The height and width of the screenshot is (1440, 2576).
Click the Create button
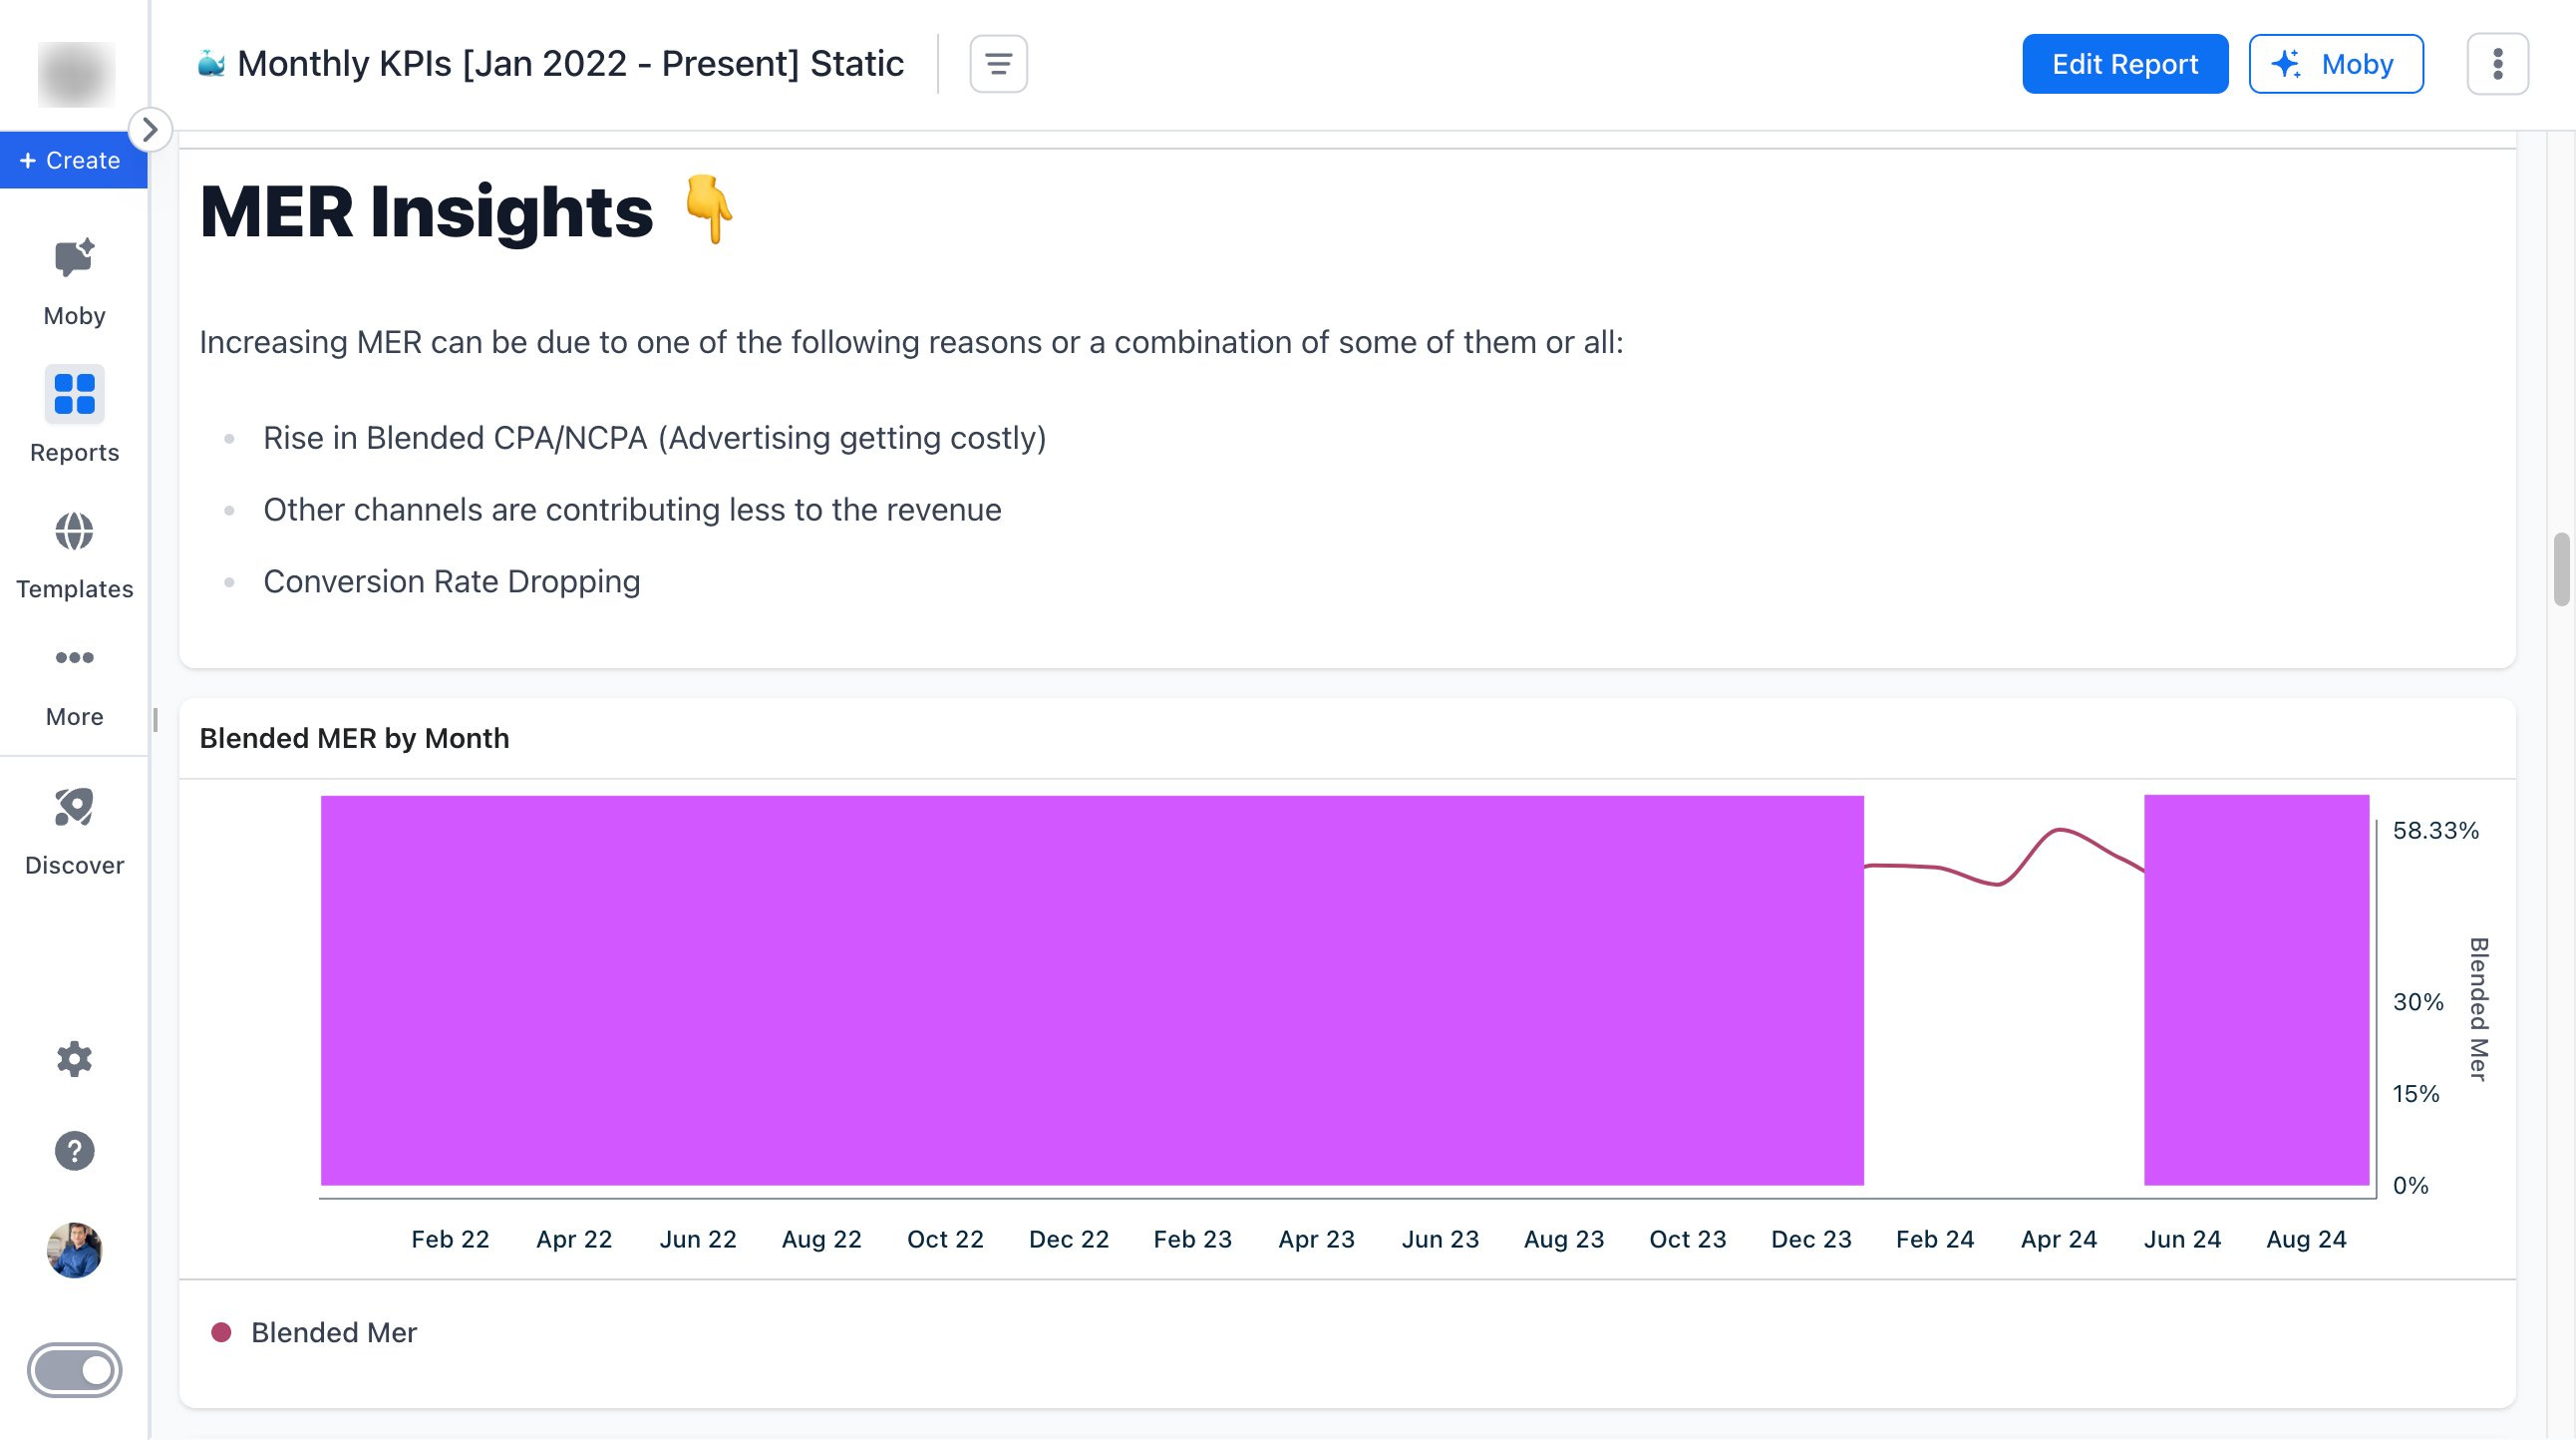[72, 160]
